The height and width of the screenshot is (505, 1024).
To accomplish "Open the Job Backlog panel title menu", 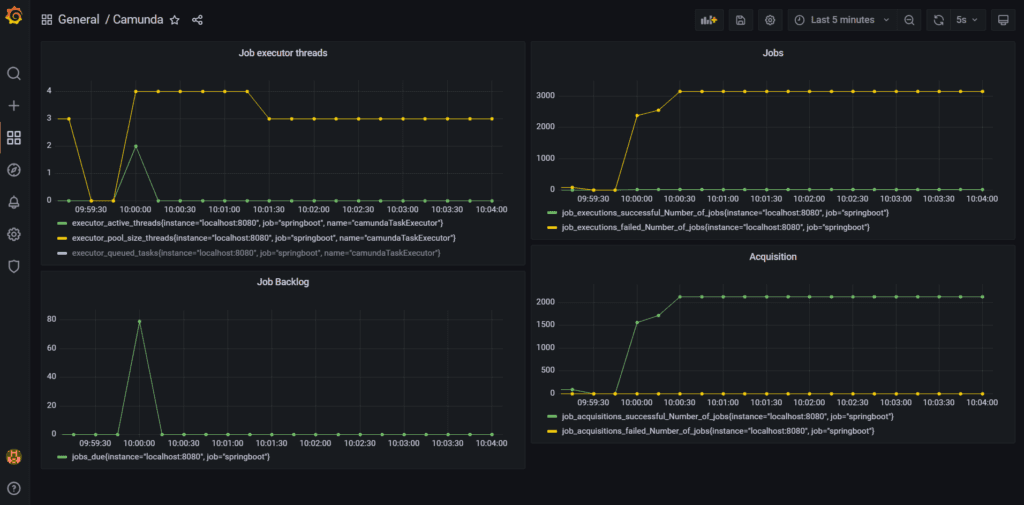I will click(x=283, y=282).
